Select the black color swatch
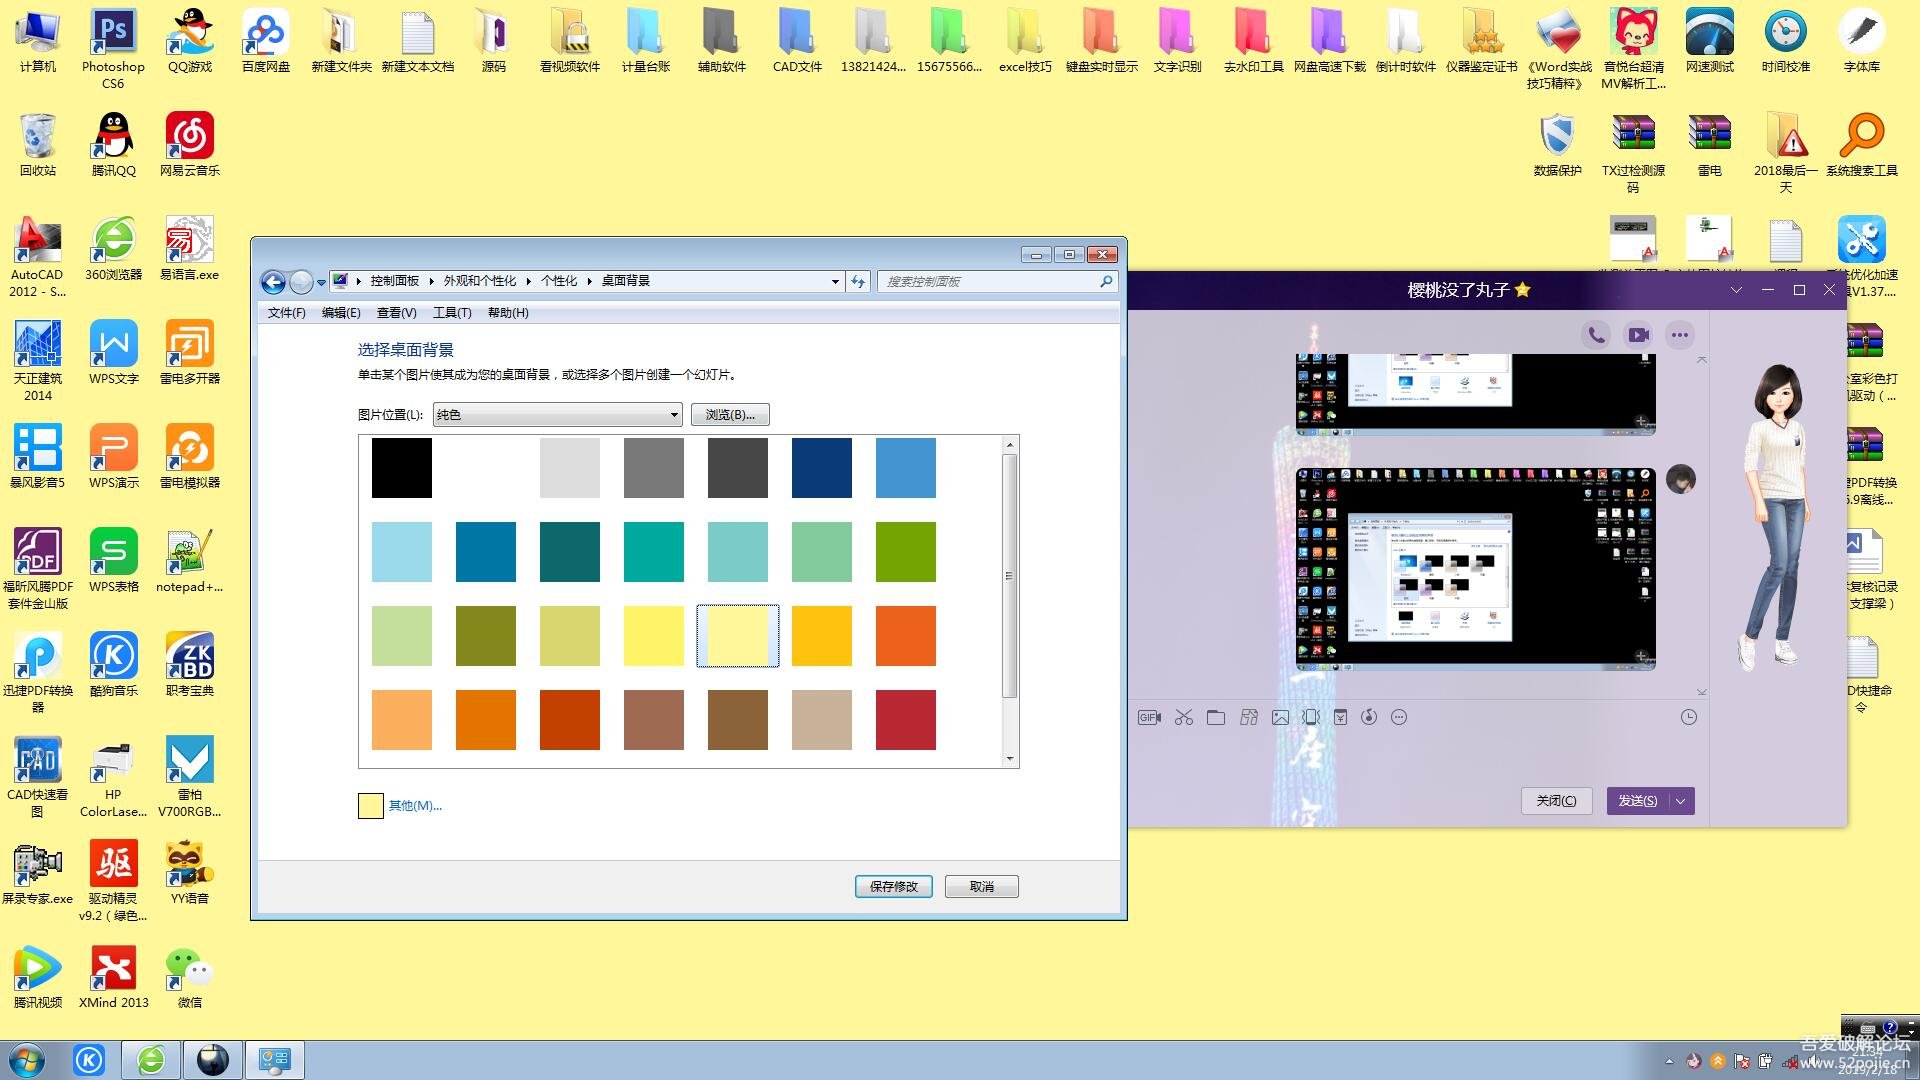 [x=402, y=468]
